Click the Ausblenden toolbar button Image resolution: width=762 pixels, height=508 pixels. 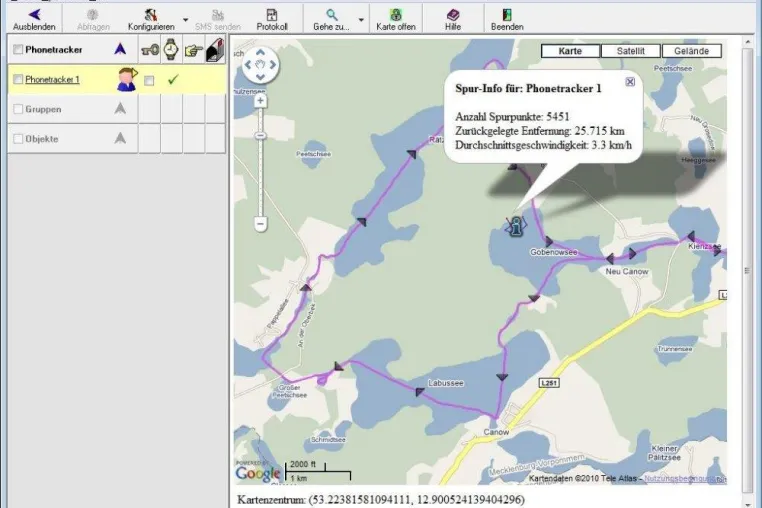click(x=34, y=19)
